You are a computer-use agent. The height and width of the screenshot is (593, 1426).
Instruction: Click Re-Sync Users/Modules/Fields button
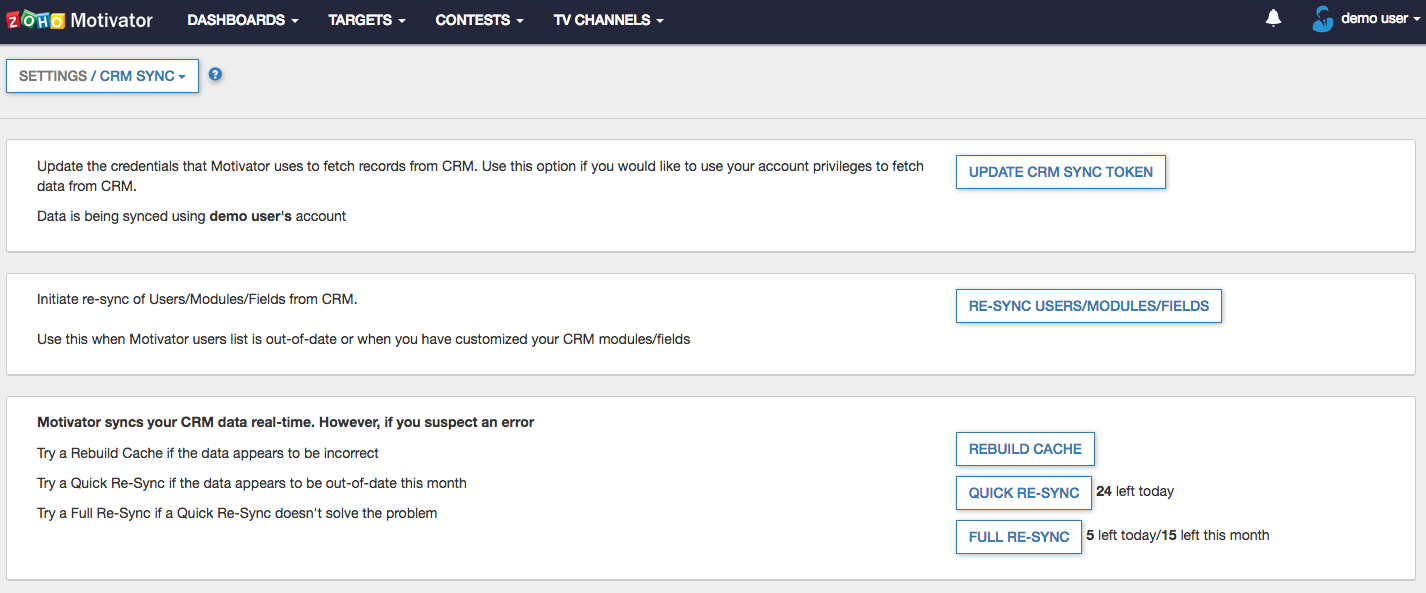click(x=1088, y=306)
